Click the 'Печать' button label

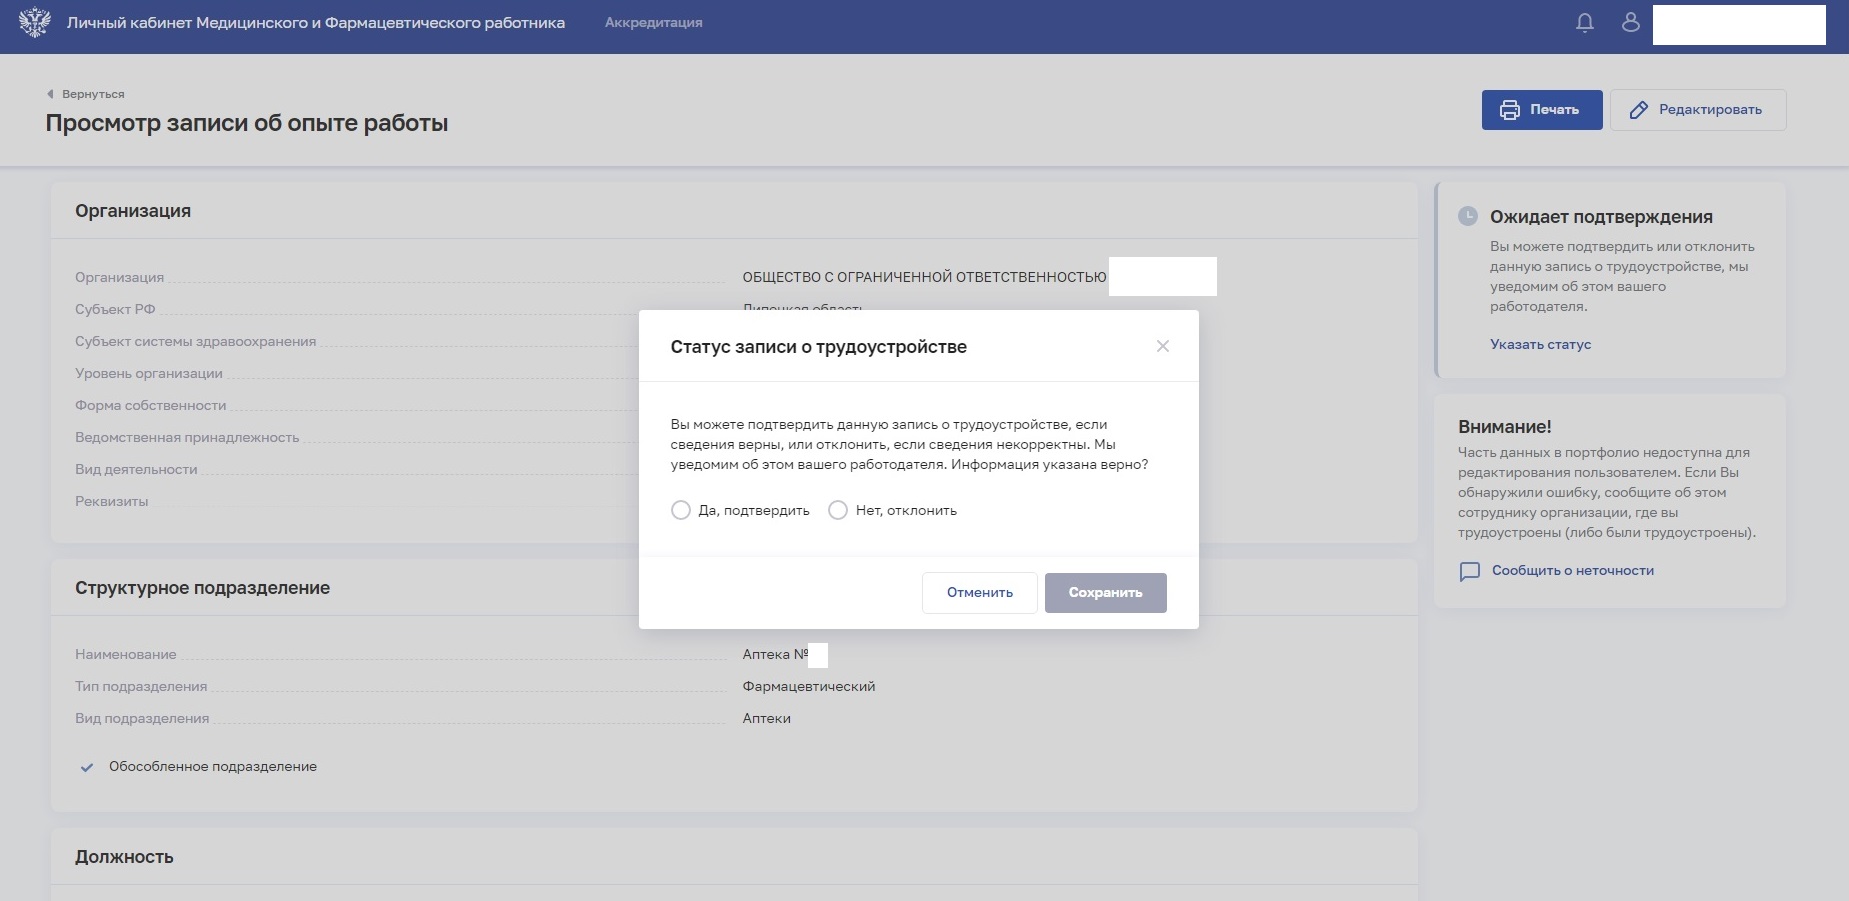click(x=1554, y=110)
